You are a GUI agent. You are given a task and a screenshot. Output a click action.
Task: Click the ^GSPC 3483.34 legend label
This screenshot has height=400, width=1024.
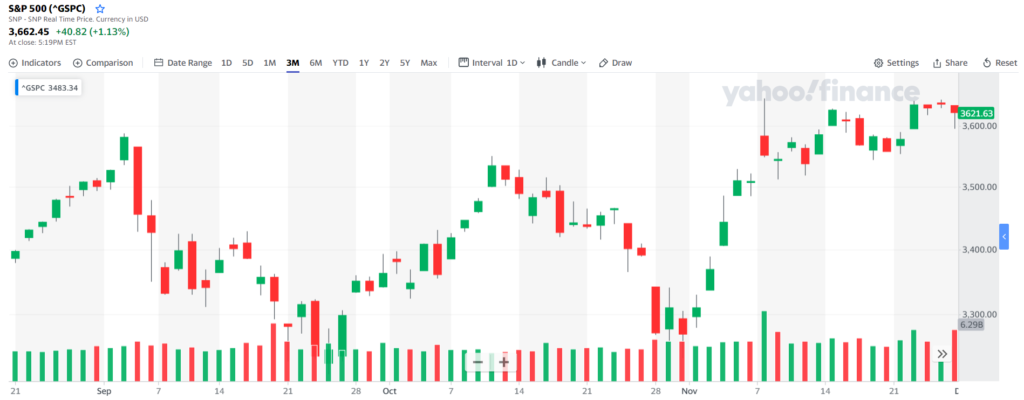click(49, 88)
